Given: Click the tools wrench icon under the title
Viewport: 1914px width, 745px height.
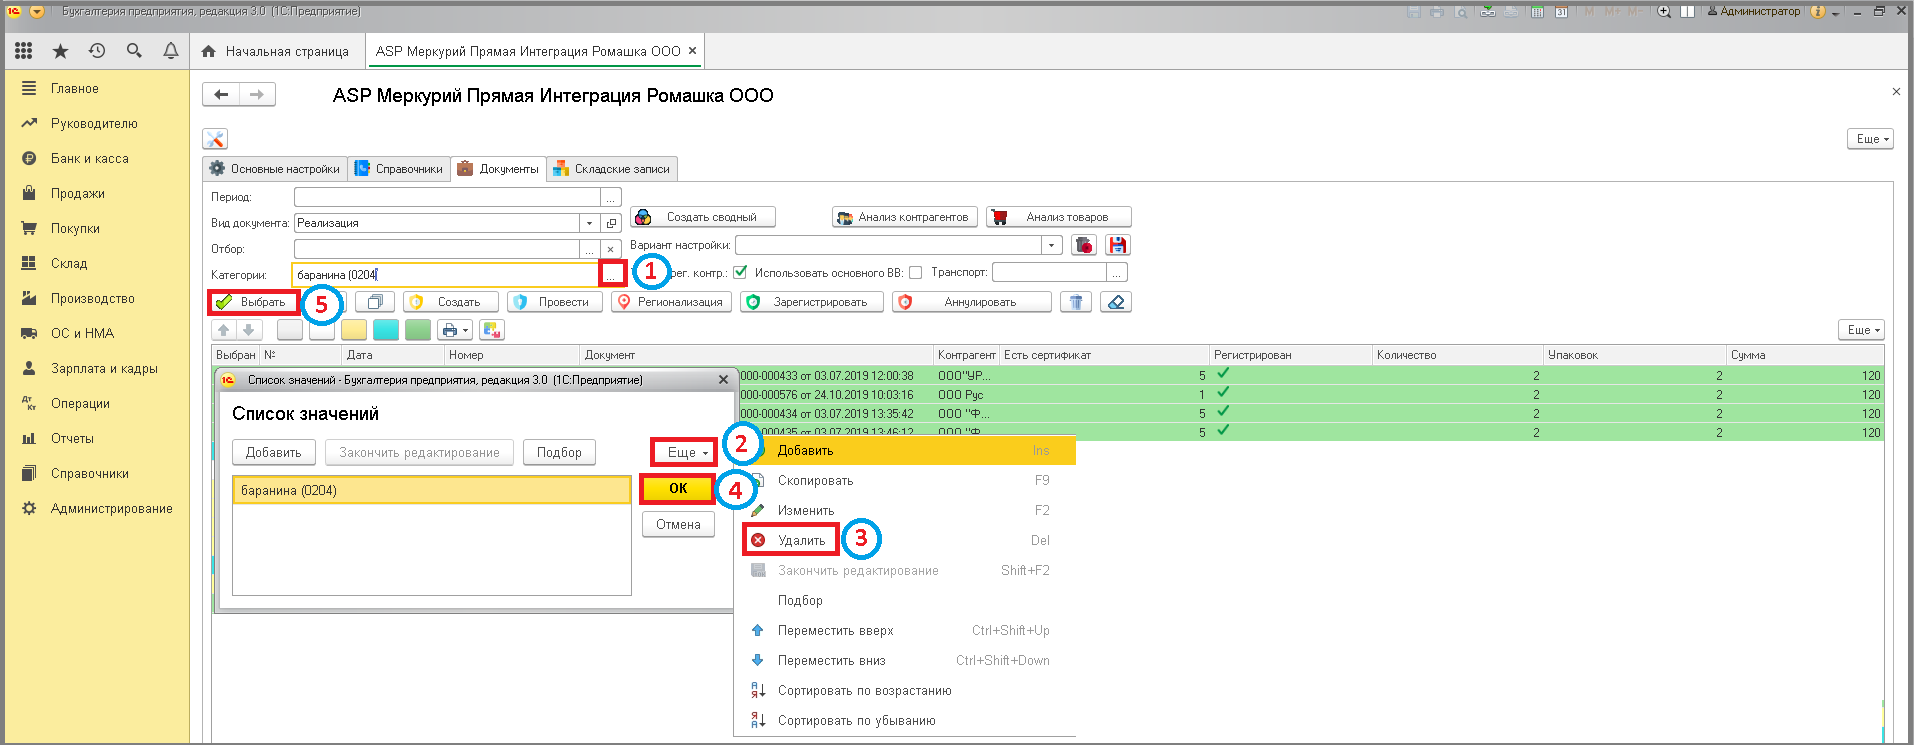Looking at the screenshot, I should pos(215,139).
